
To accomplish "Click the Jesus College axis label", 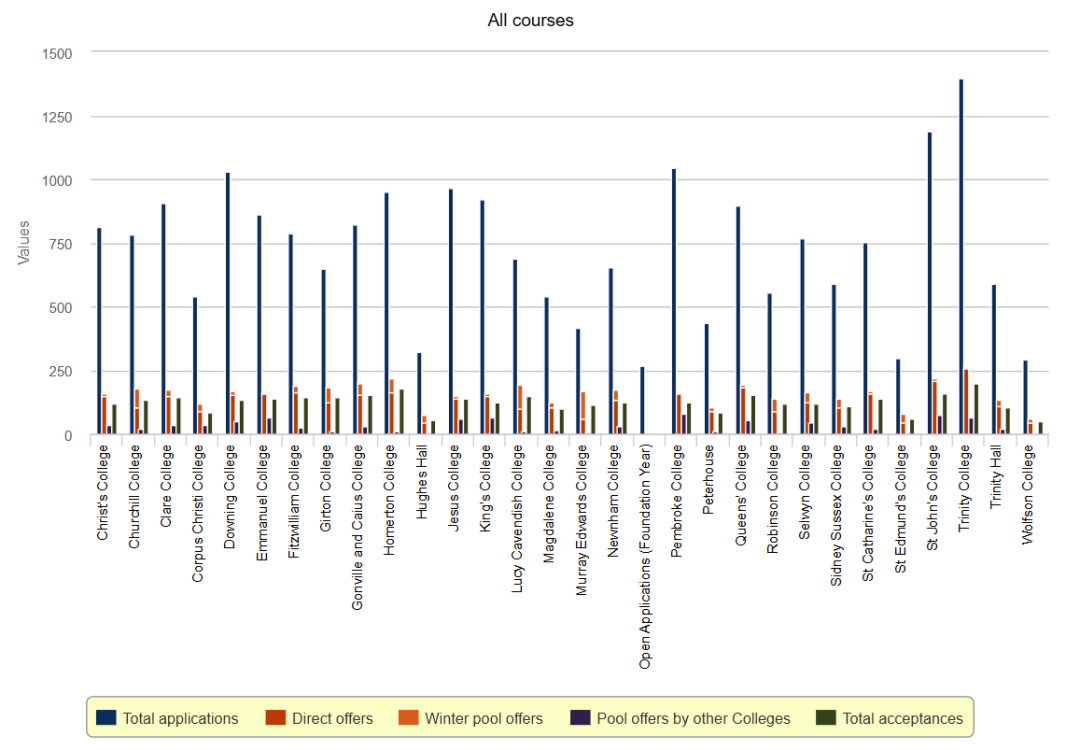I will click(453, 488).
